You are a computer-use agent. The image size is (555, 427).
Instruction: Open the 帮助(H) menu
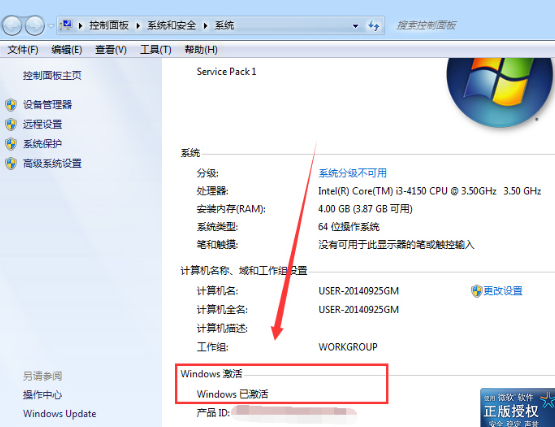[201, 50]
